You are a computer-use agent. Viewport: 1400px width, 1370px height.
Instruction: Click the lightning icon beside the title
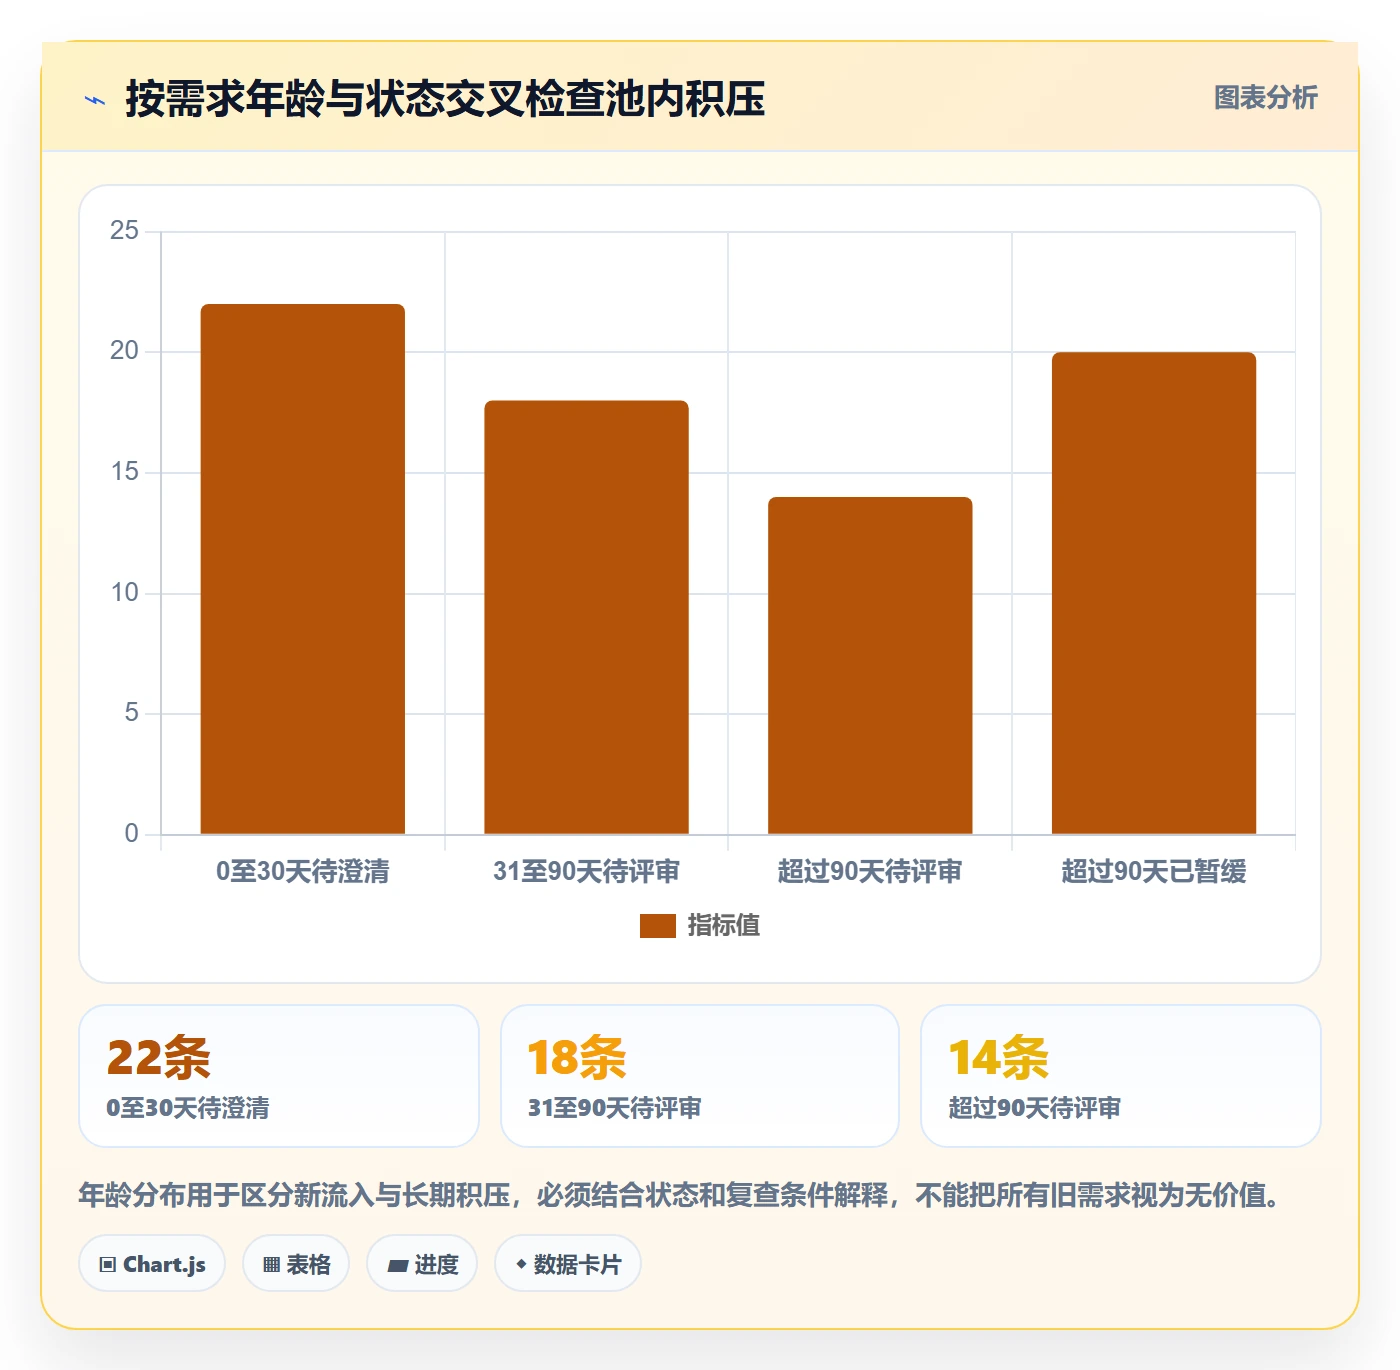(x=95, y=100)
